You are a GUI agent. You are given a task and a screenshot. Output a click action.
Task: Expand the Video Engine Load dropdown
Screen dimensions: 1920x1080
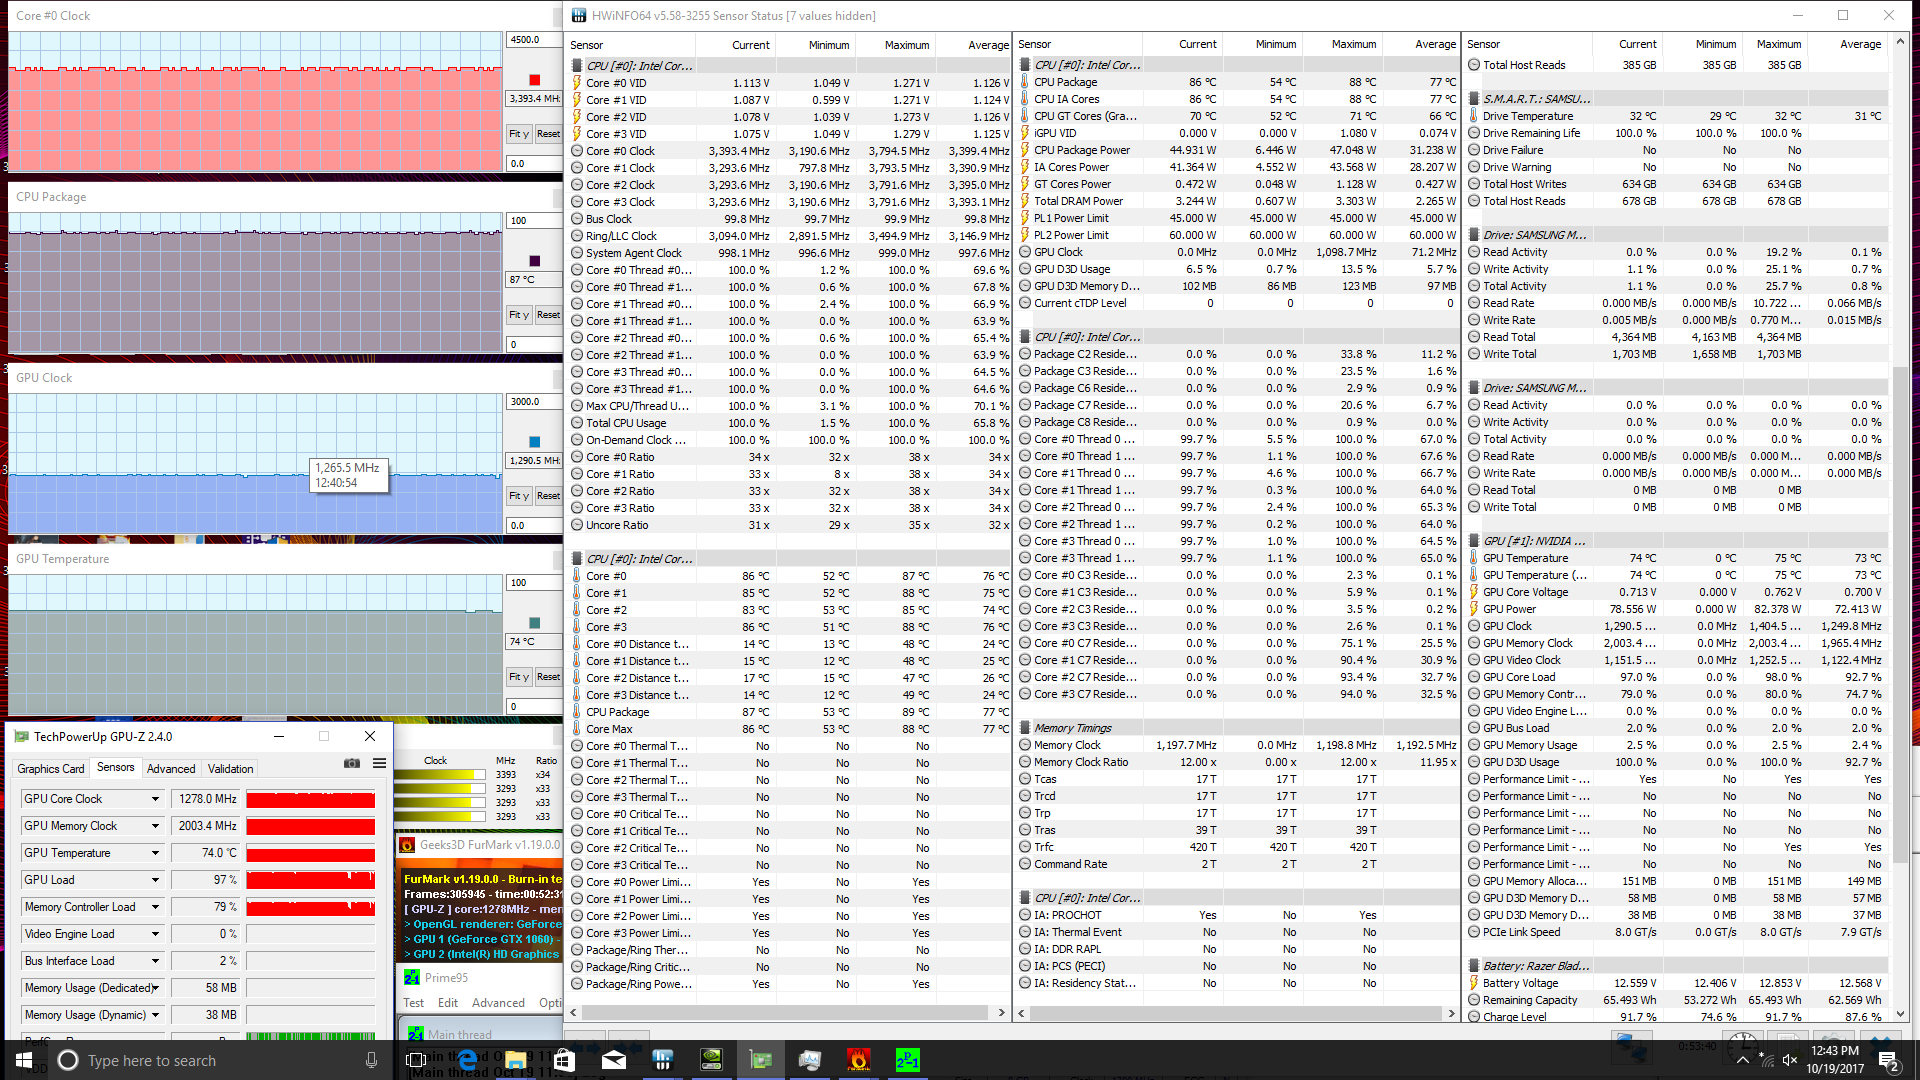(x=155, y=934)
